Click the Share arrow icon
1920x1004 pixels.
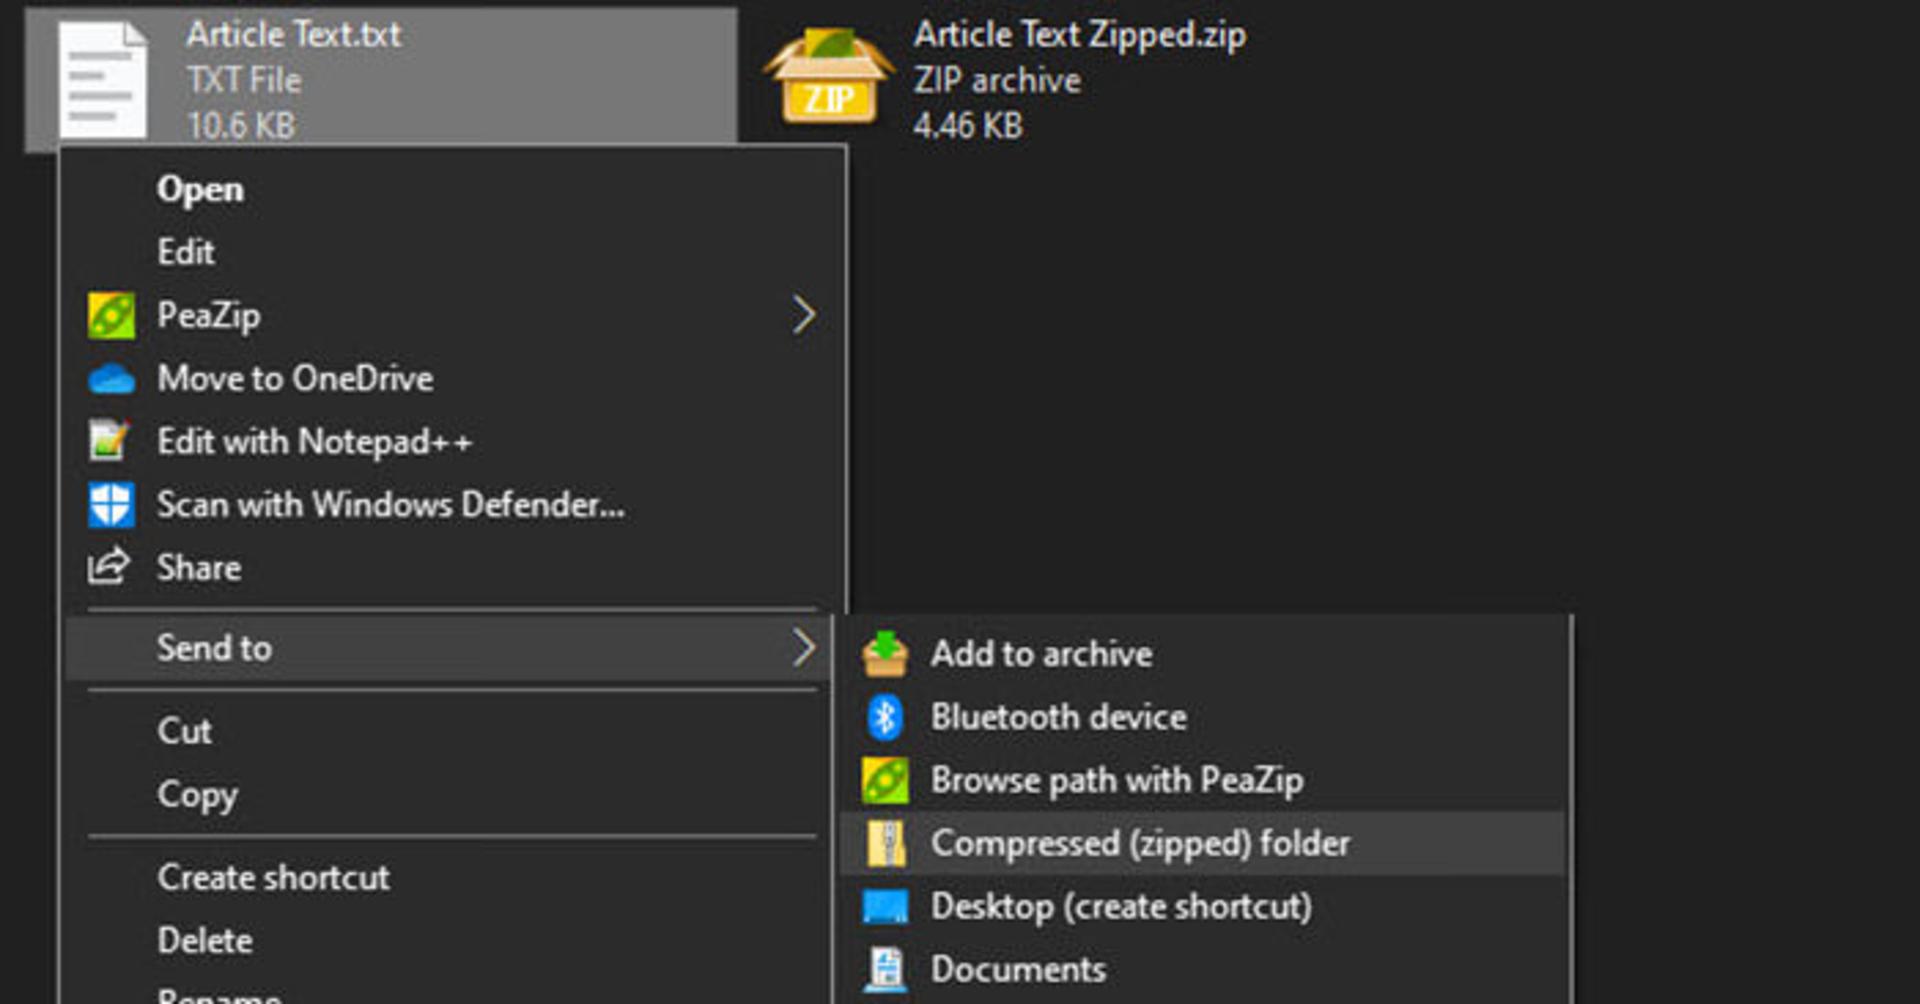109,567
